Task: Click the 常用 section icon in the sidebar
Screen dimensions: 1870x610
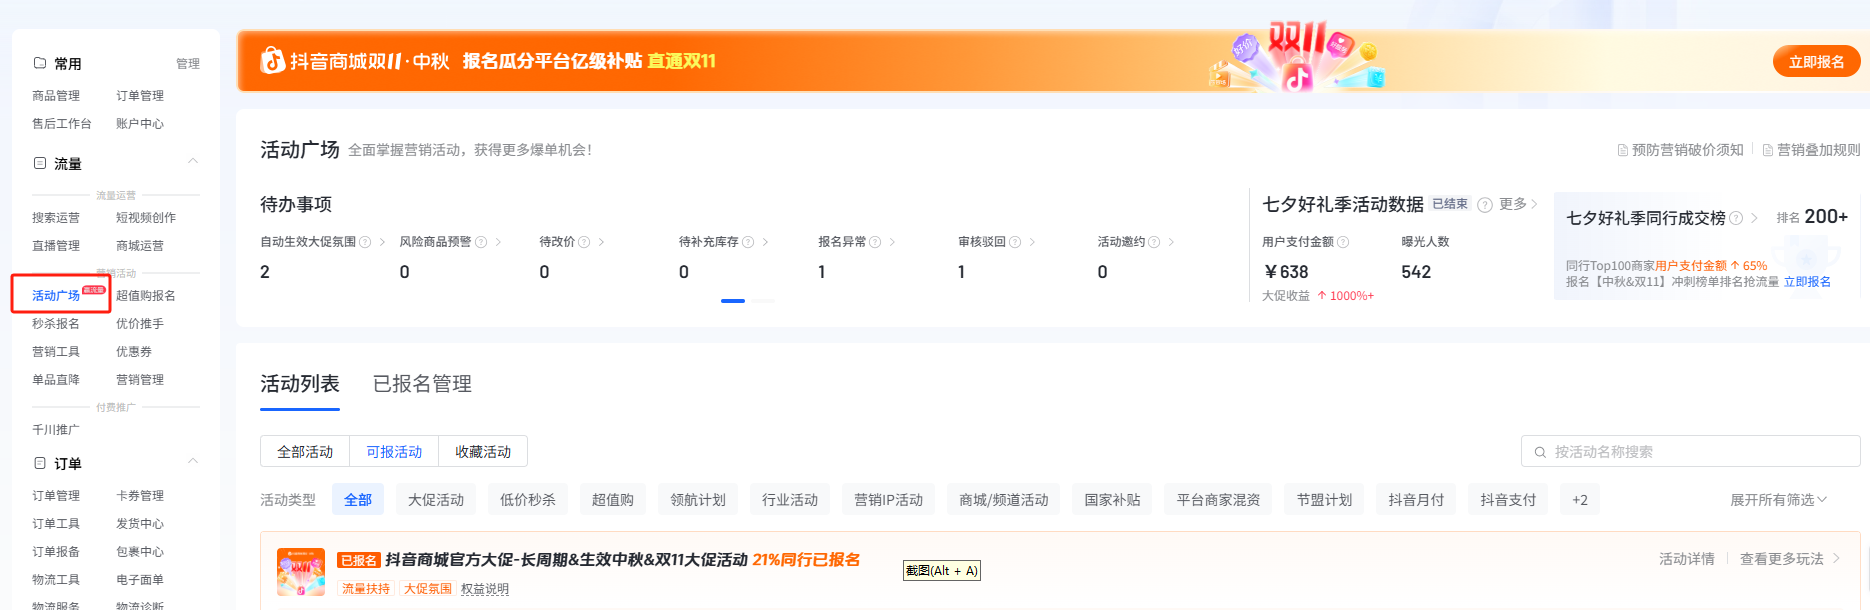Action: [40, 63]
